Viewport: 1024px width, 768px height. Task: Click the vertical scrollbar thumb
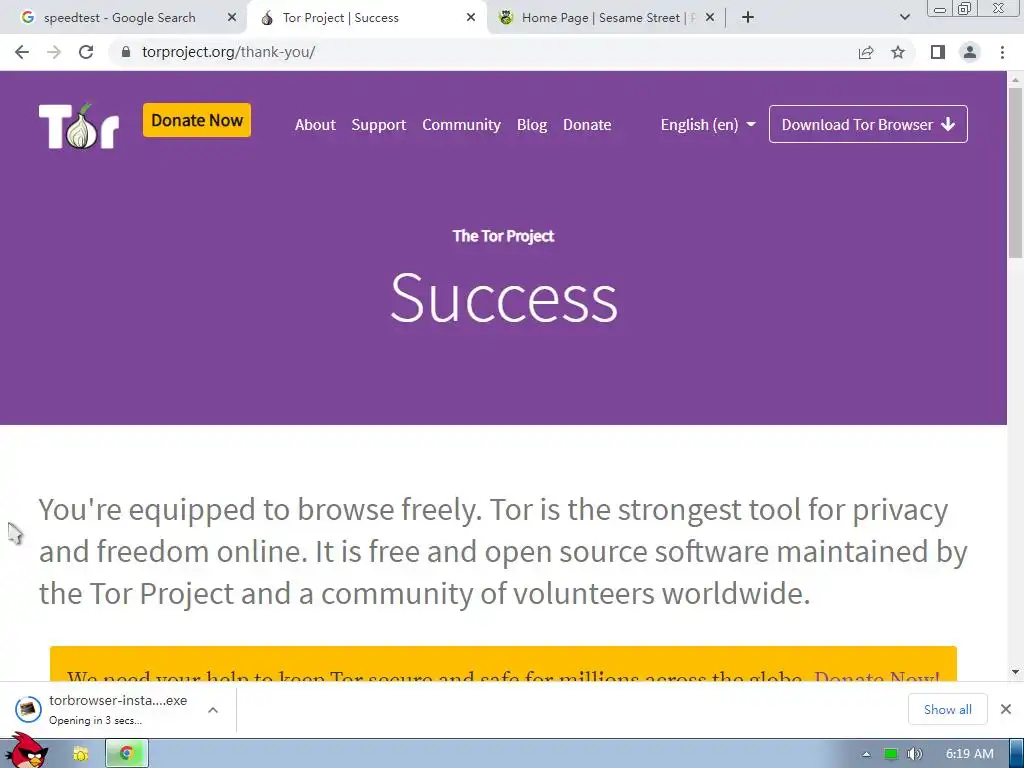click(1016, 173)
